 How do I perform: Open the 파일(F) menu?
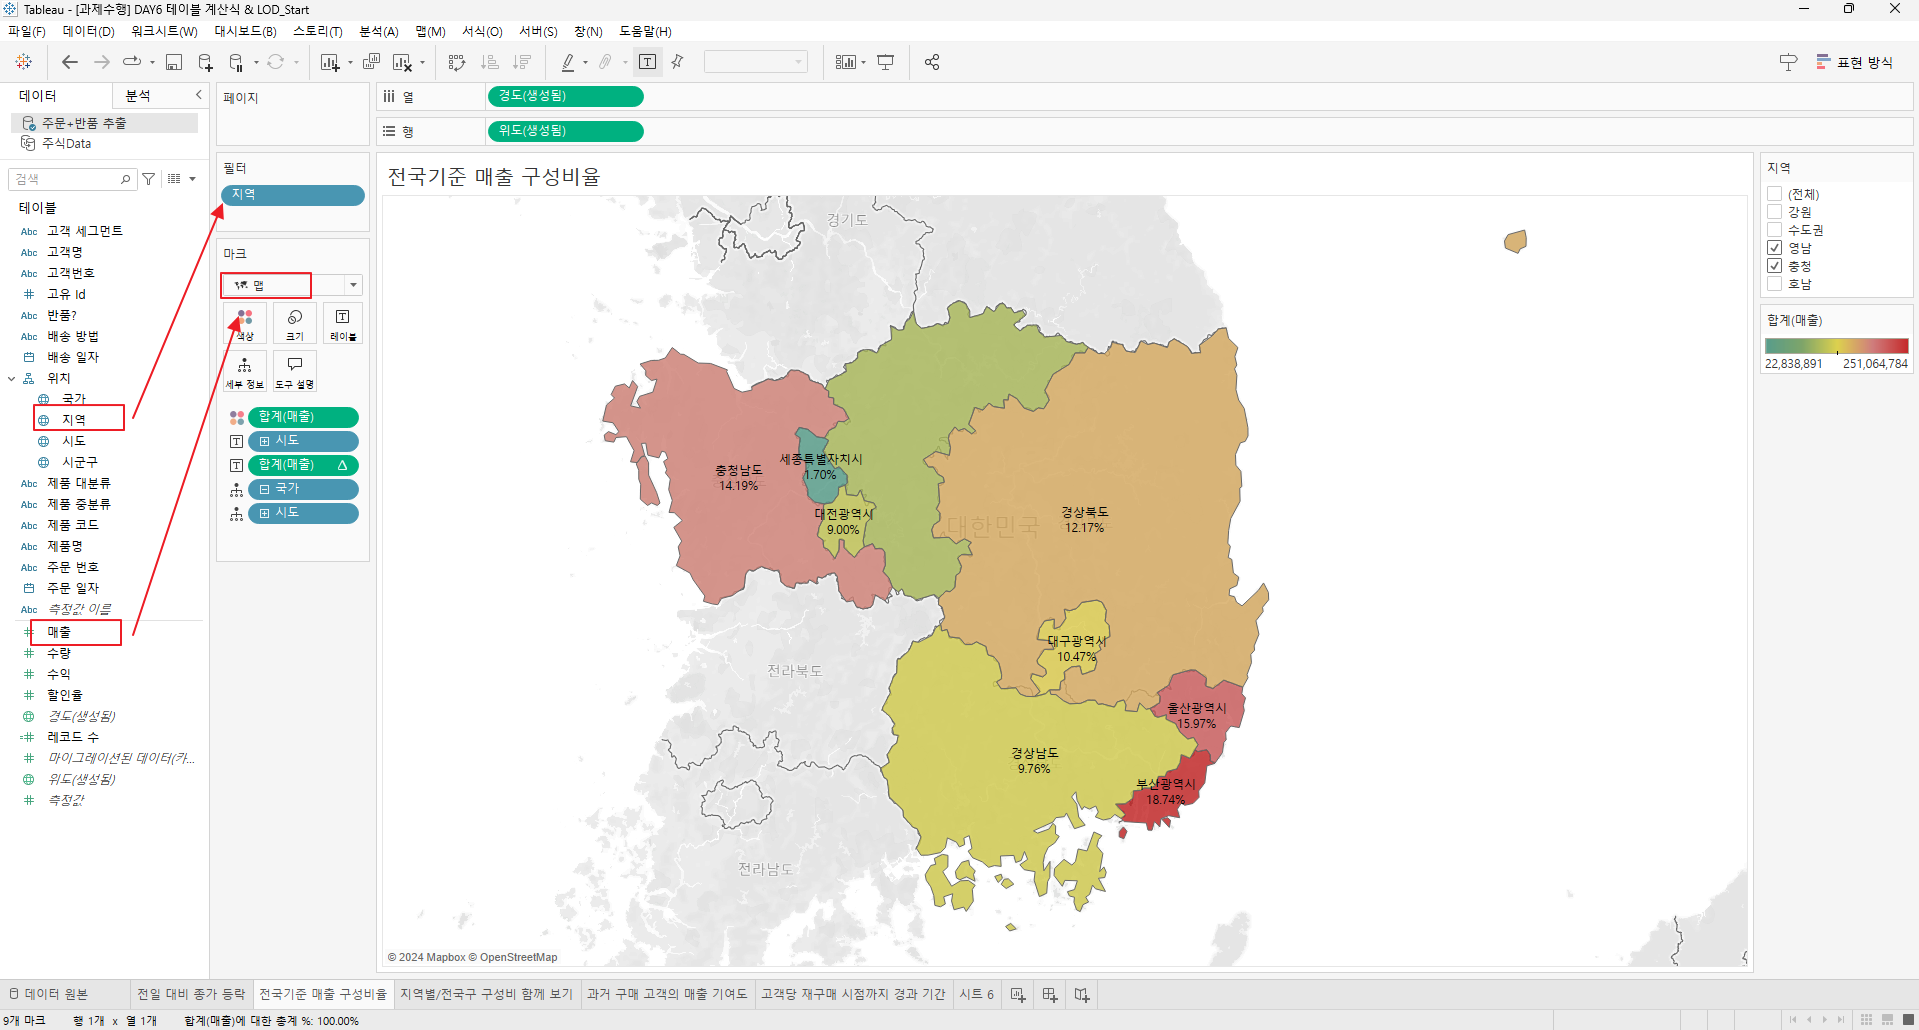click(27, 31)
